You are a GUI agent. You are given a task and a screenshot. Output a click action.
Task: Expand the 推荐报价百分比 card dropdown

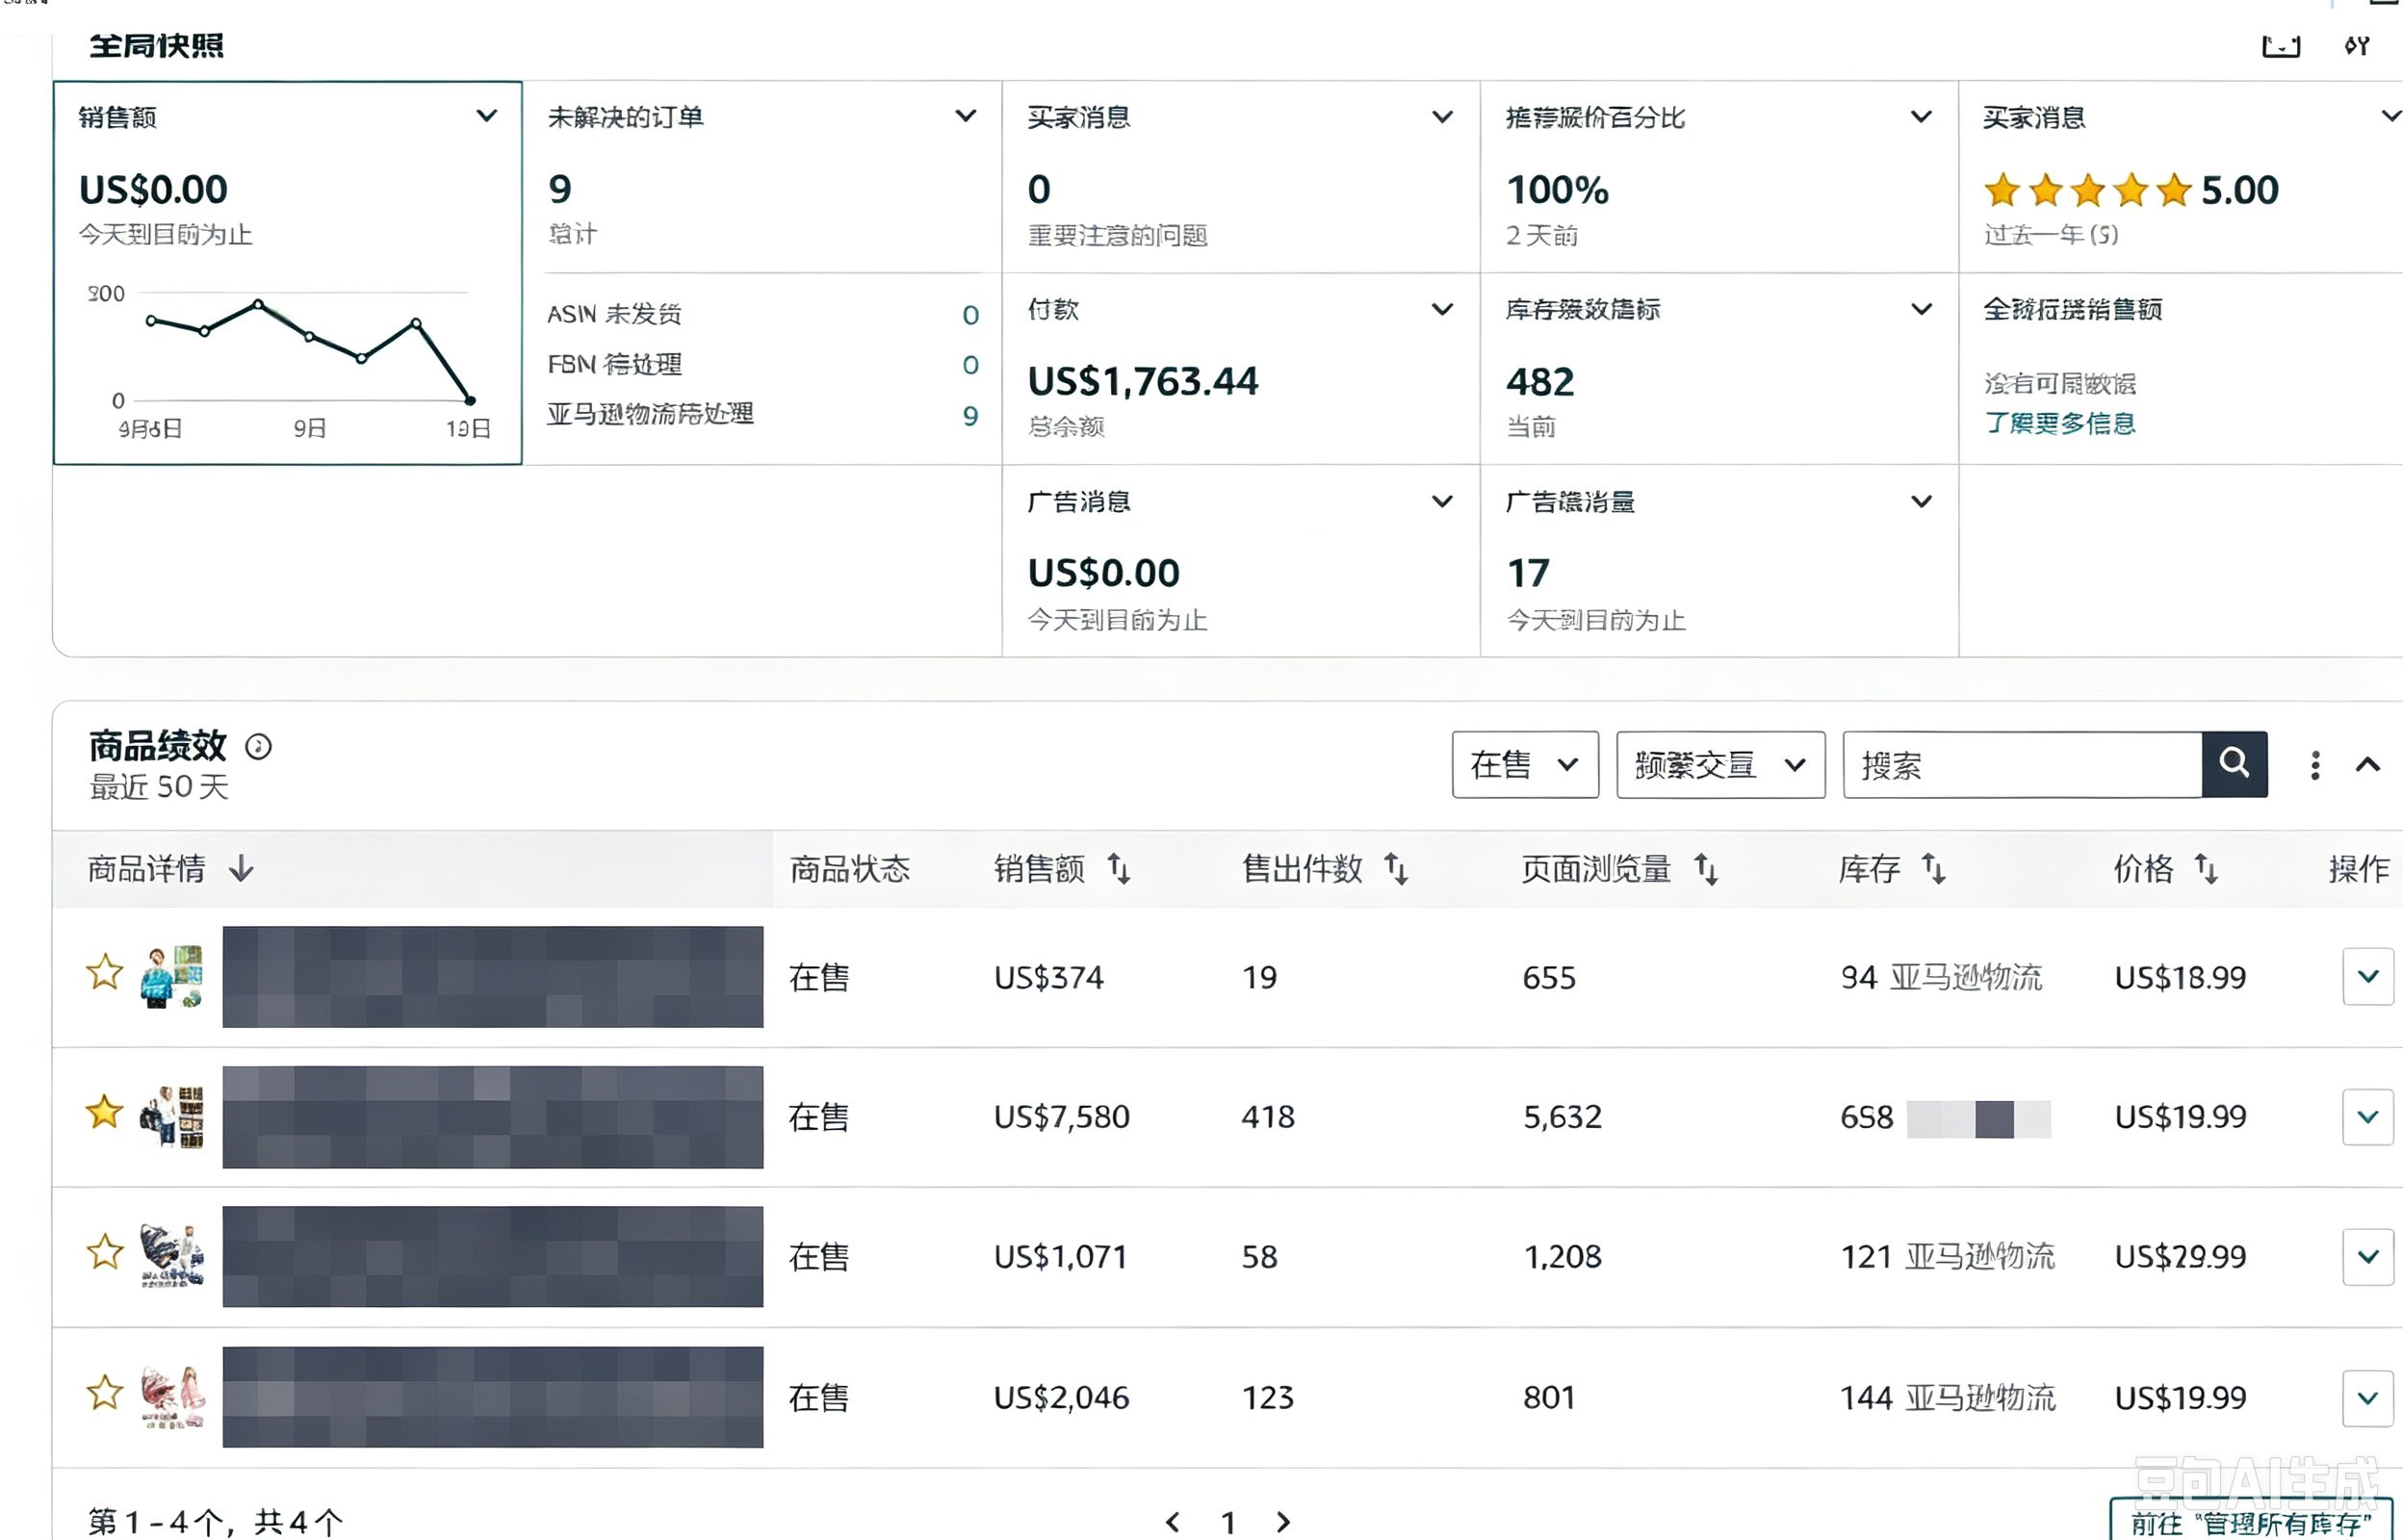[x=1921, y=116]
